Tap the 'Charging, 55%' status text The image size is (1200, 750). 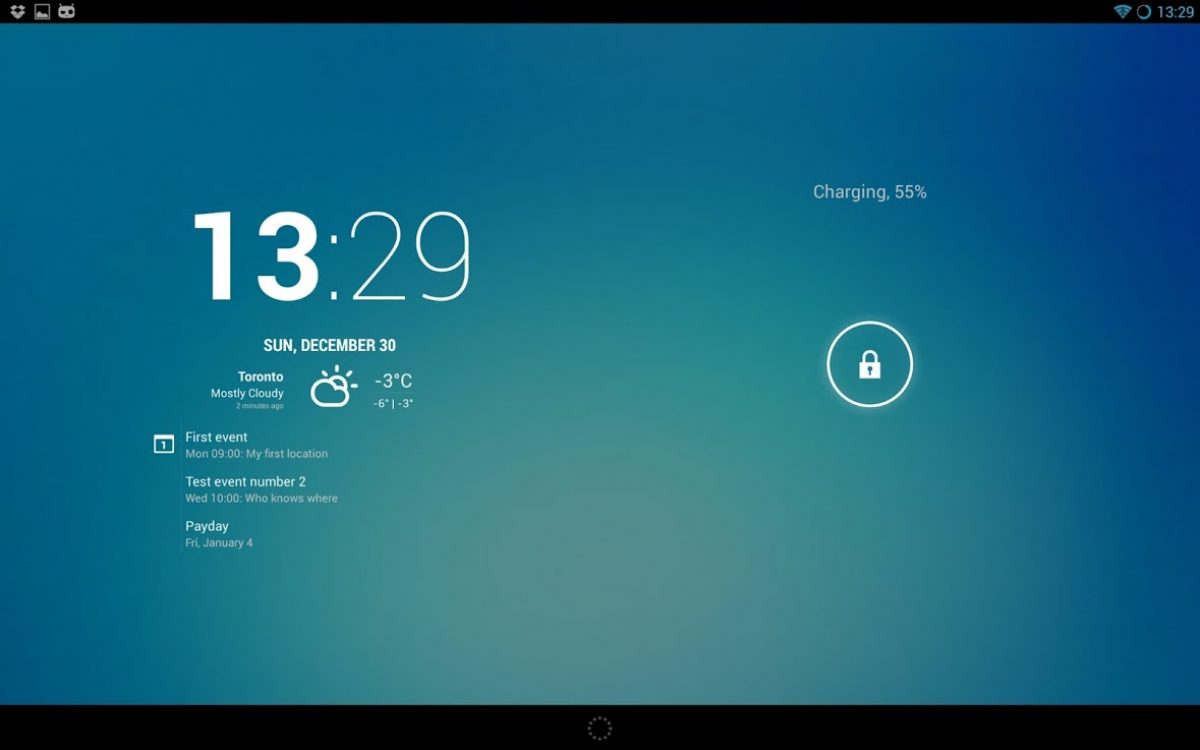870,192
